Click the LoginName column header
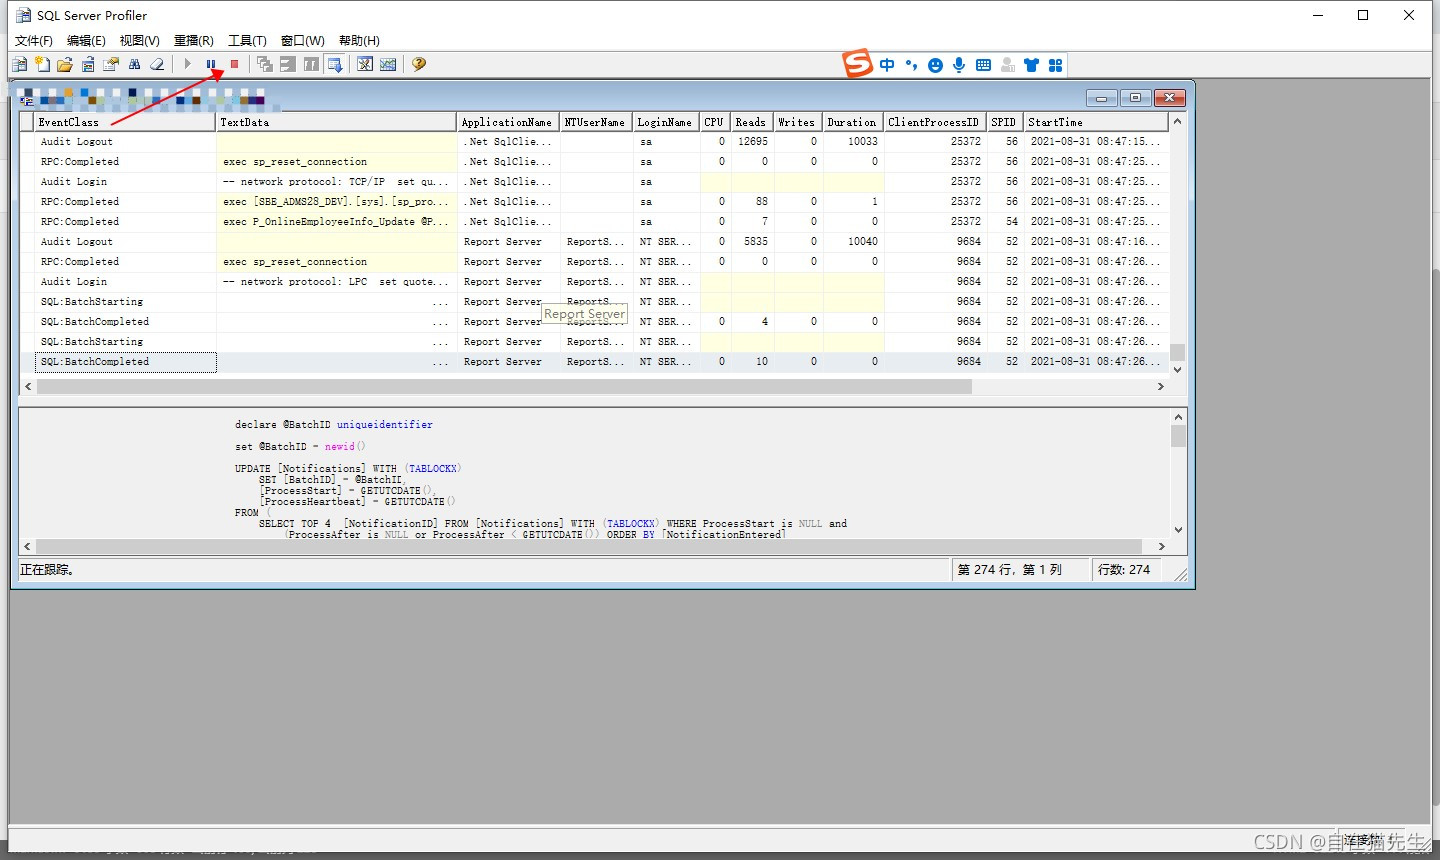Screen dimensions: 1440x860 (667, 122)
